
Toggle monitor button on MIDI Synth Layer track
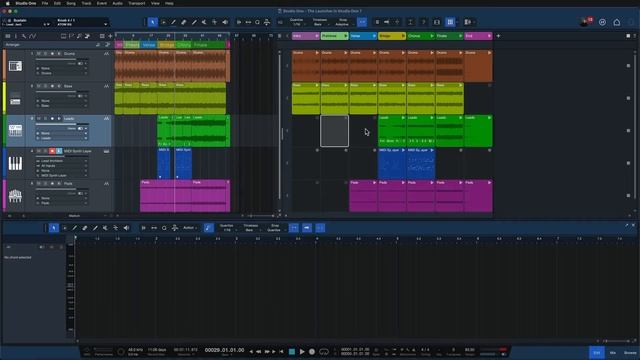point(59,151)
